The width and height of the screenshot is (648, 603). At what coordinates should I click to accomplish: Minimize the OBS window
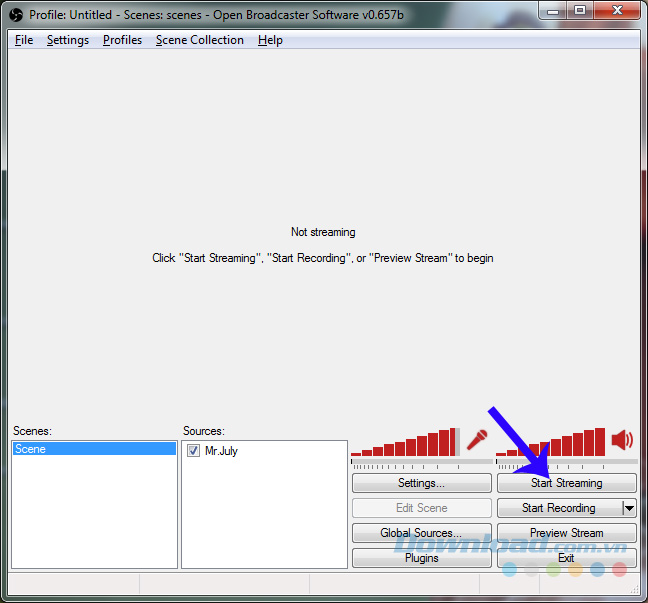(553, 11)
